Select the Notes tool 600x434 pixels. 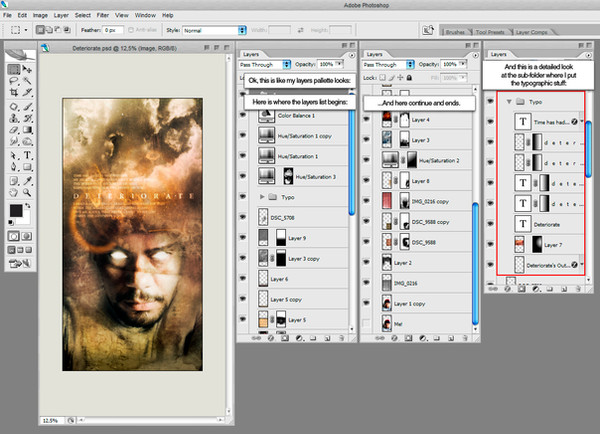14,181
